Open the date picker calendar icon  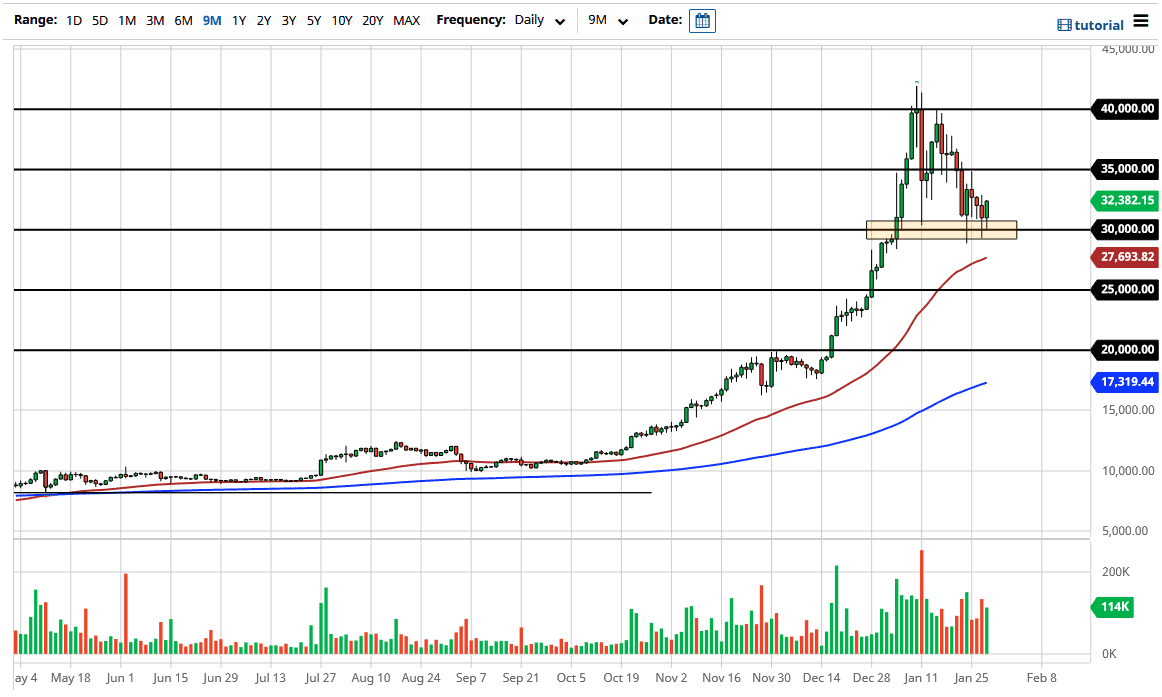(x=702, y=20)
